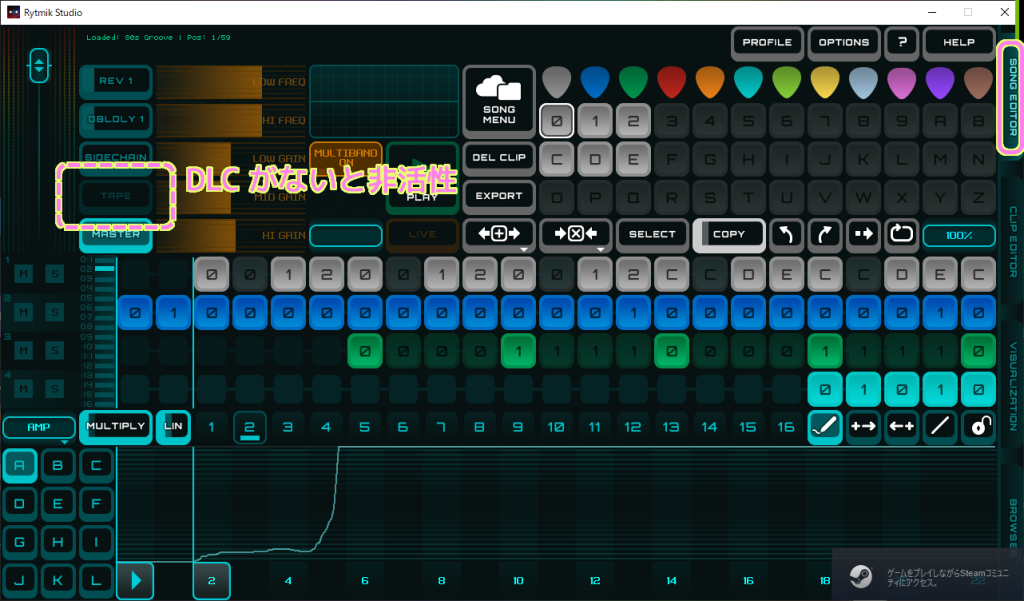Select automation slot L

coord(96,580)
